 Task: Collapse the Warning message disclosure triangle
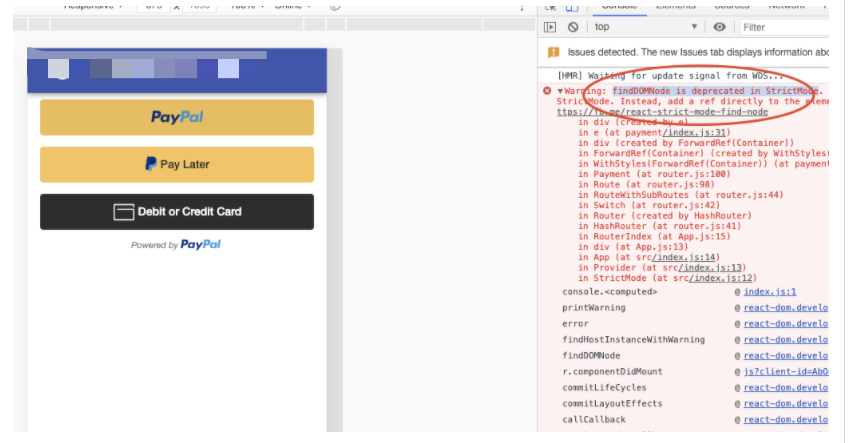560,91
